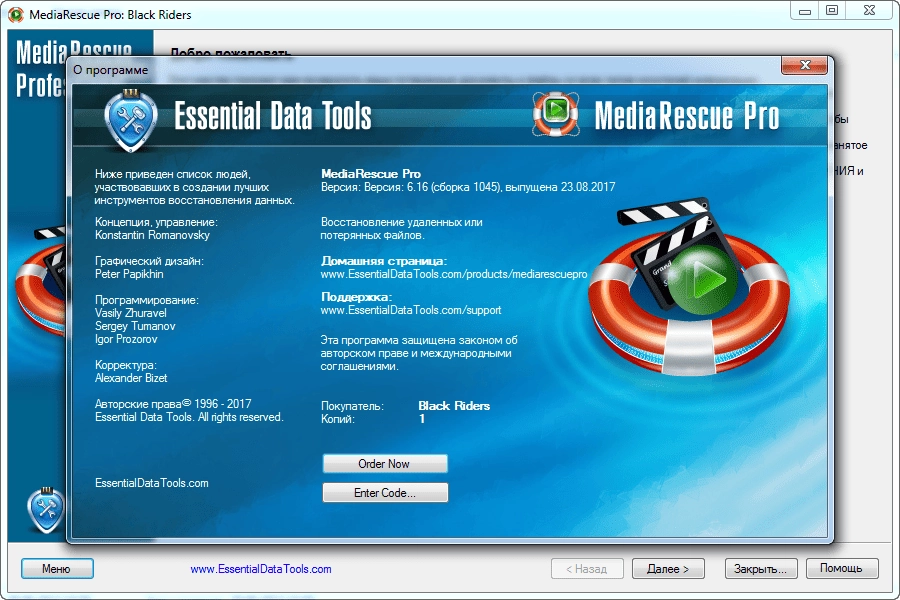Image resolution: width=900 pixels, height=600 pixels.
Task: Click the small shield icon in sidebar
Action: point(46,510)
